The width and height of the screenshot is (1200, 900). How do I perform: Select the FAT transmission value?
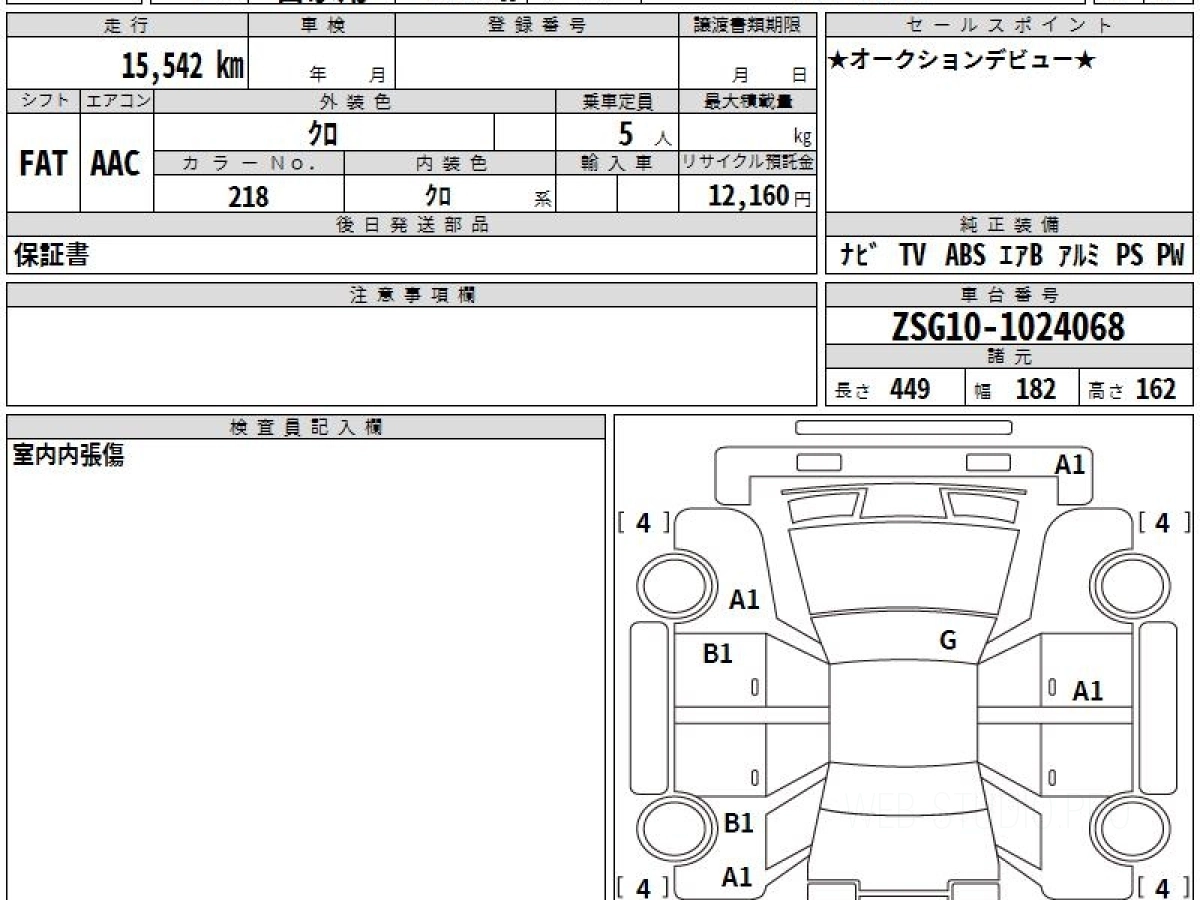point(43,163)
